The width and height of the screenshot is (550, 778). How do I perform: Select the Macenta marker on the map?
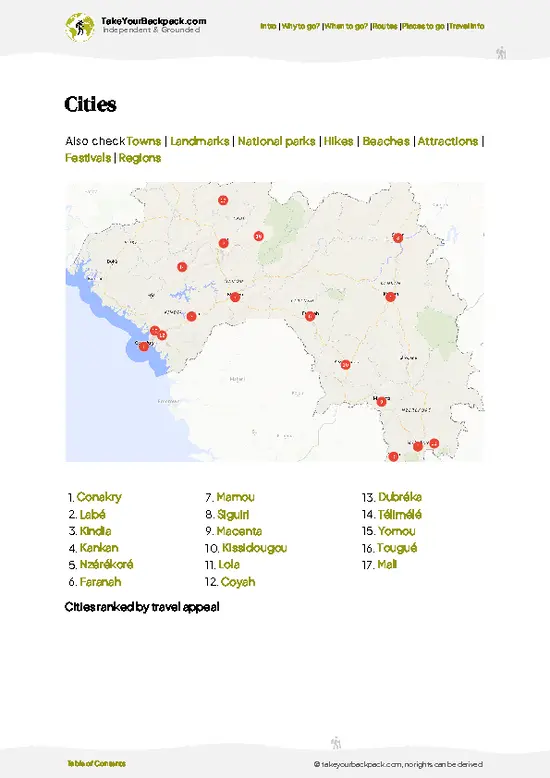[x=381, y=402]
